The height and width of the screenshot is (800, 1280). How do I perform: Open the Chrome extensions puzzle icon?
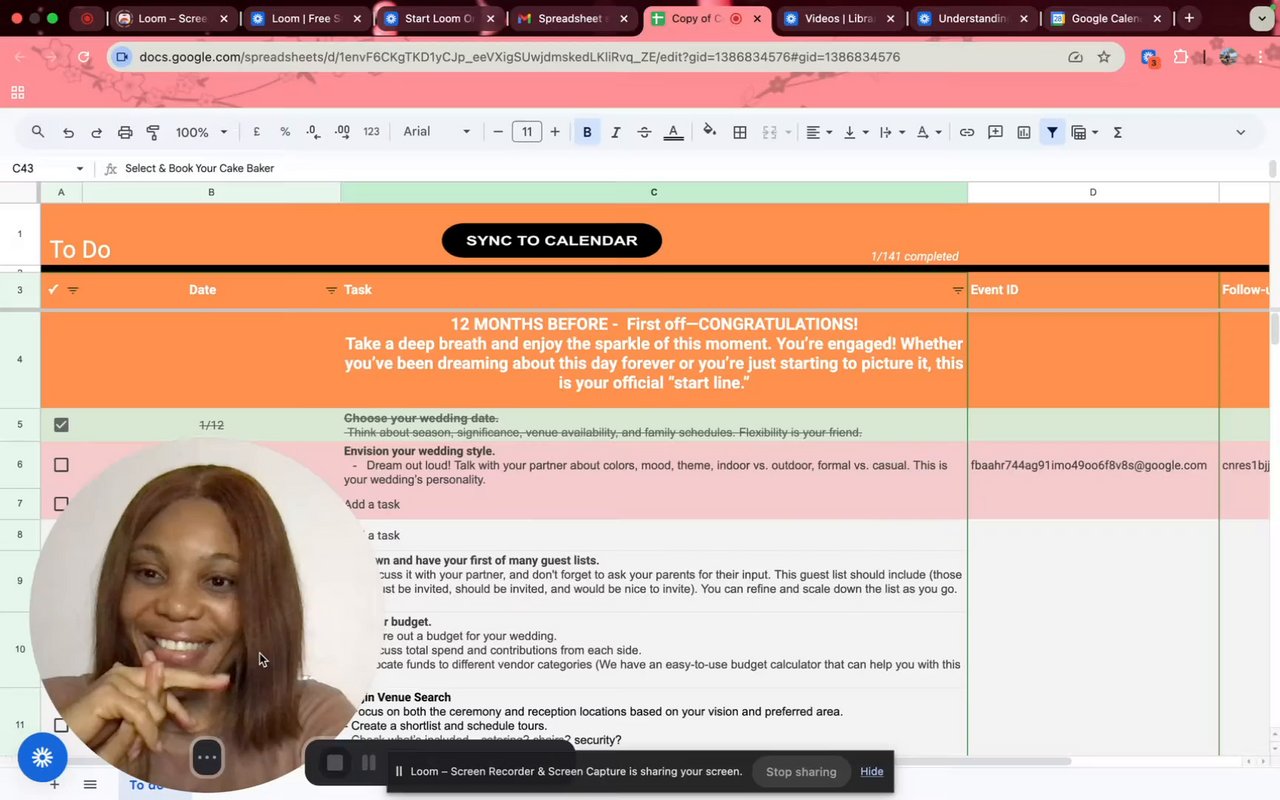[x=1181, y=57]
